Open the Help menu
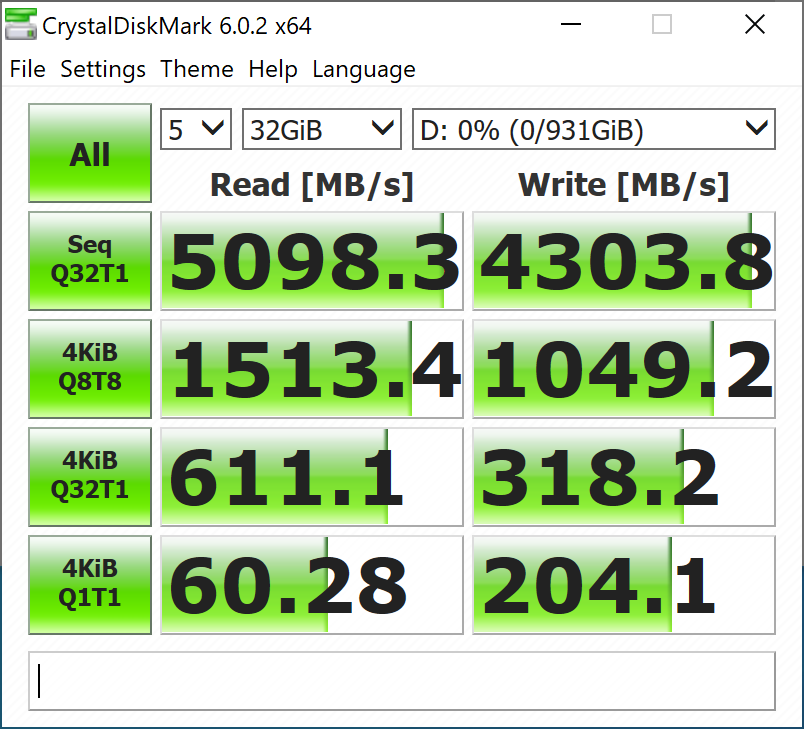The image size is (804, 729). click(x=273, y=69)
